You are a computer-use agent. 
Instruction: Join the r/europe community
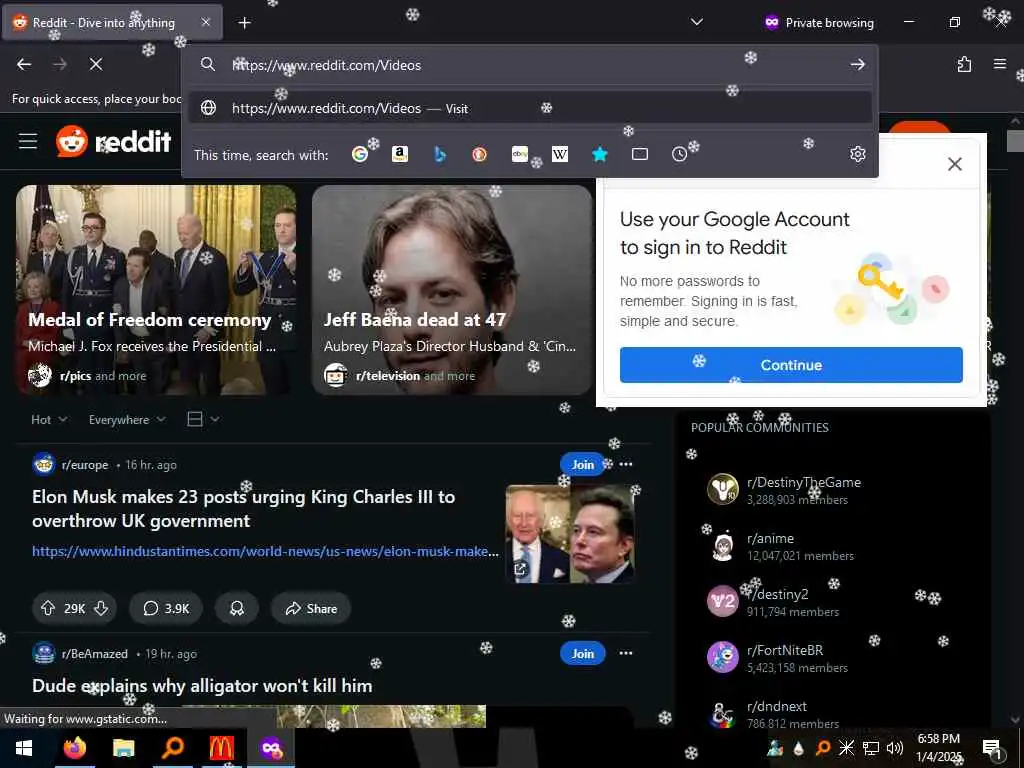tap(583, 464)
